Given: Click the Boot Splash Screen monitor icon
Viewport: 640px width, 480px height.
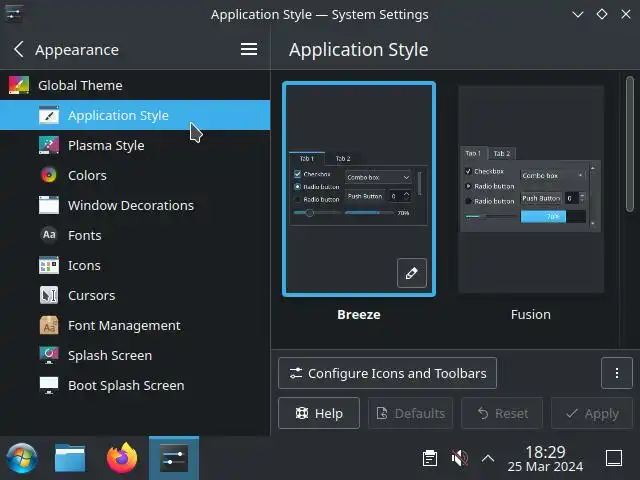Looking at the screenshot, I should coord(49,385).
